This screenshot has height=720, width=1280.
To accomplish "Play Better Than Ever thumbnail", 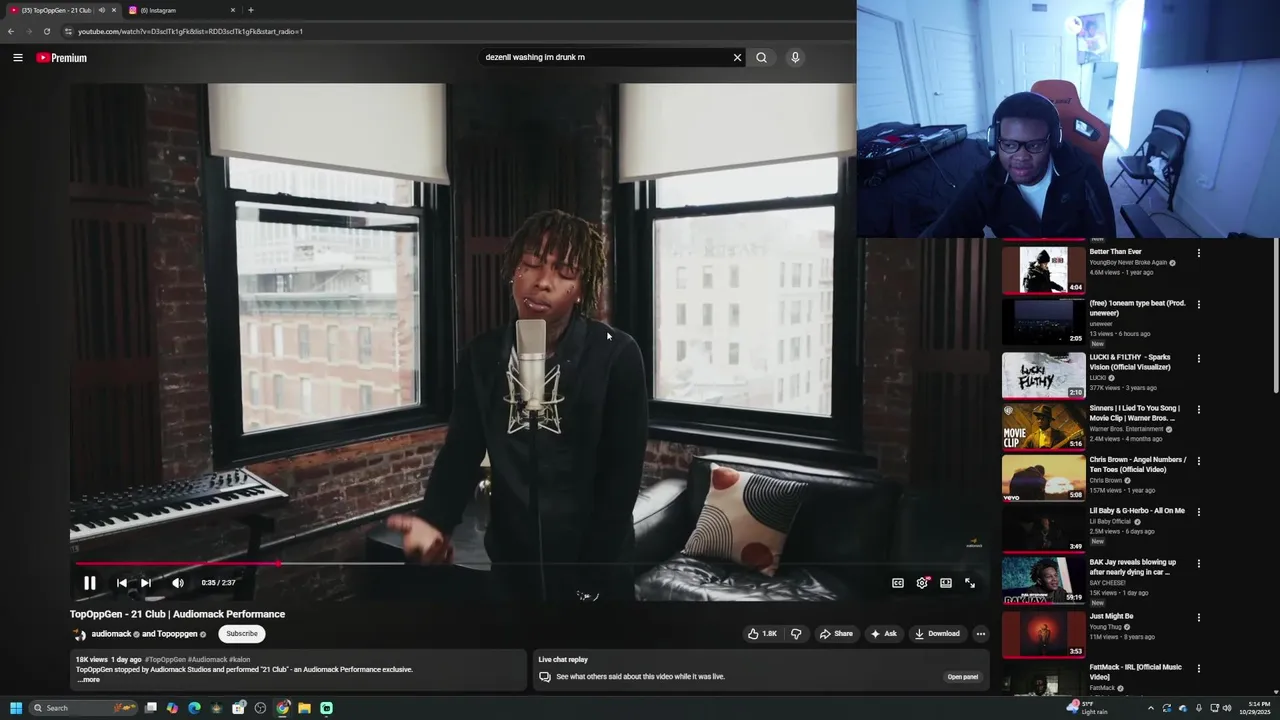I will (x=1043, y=270).
